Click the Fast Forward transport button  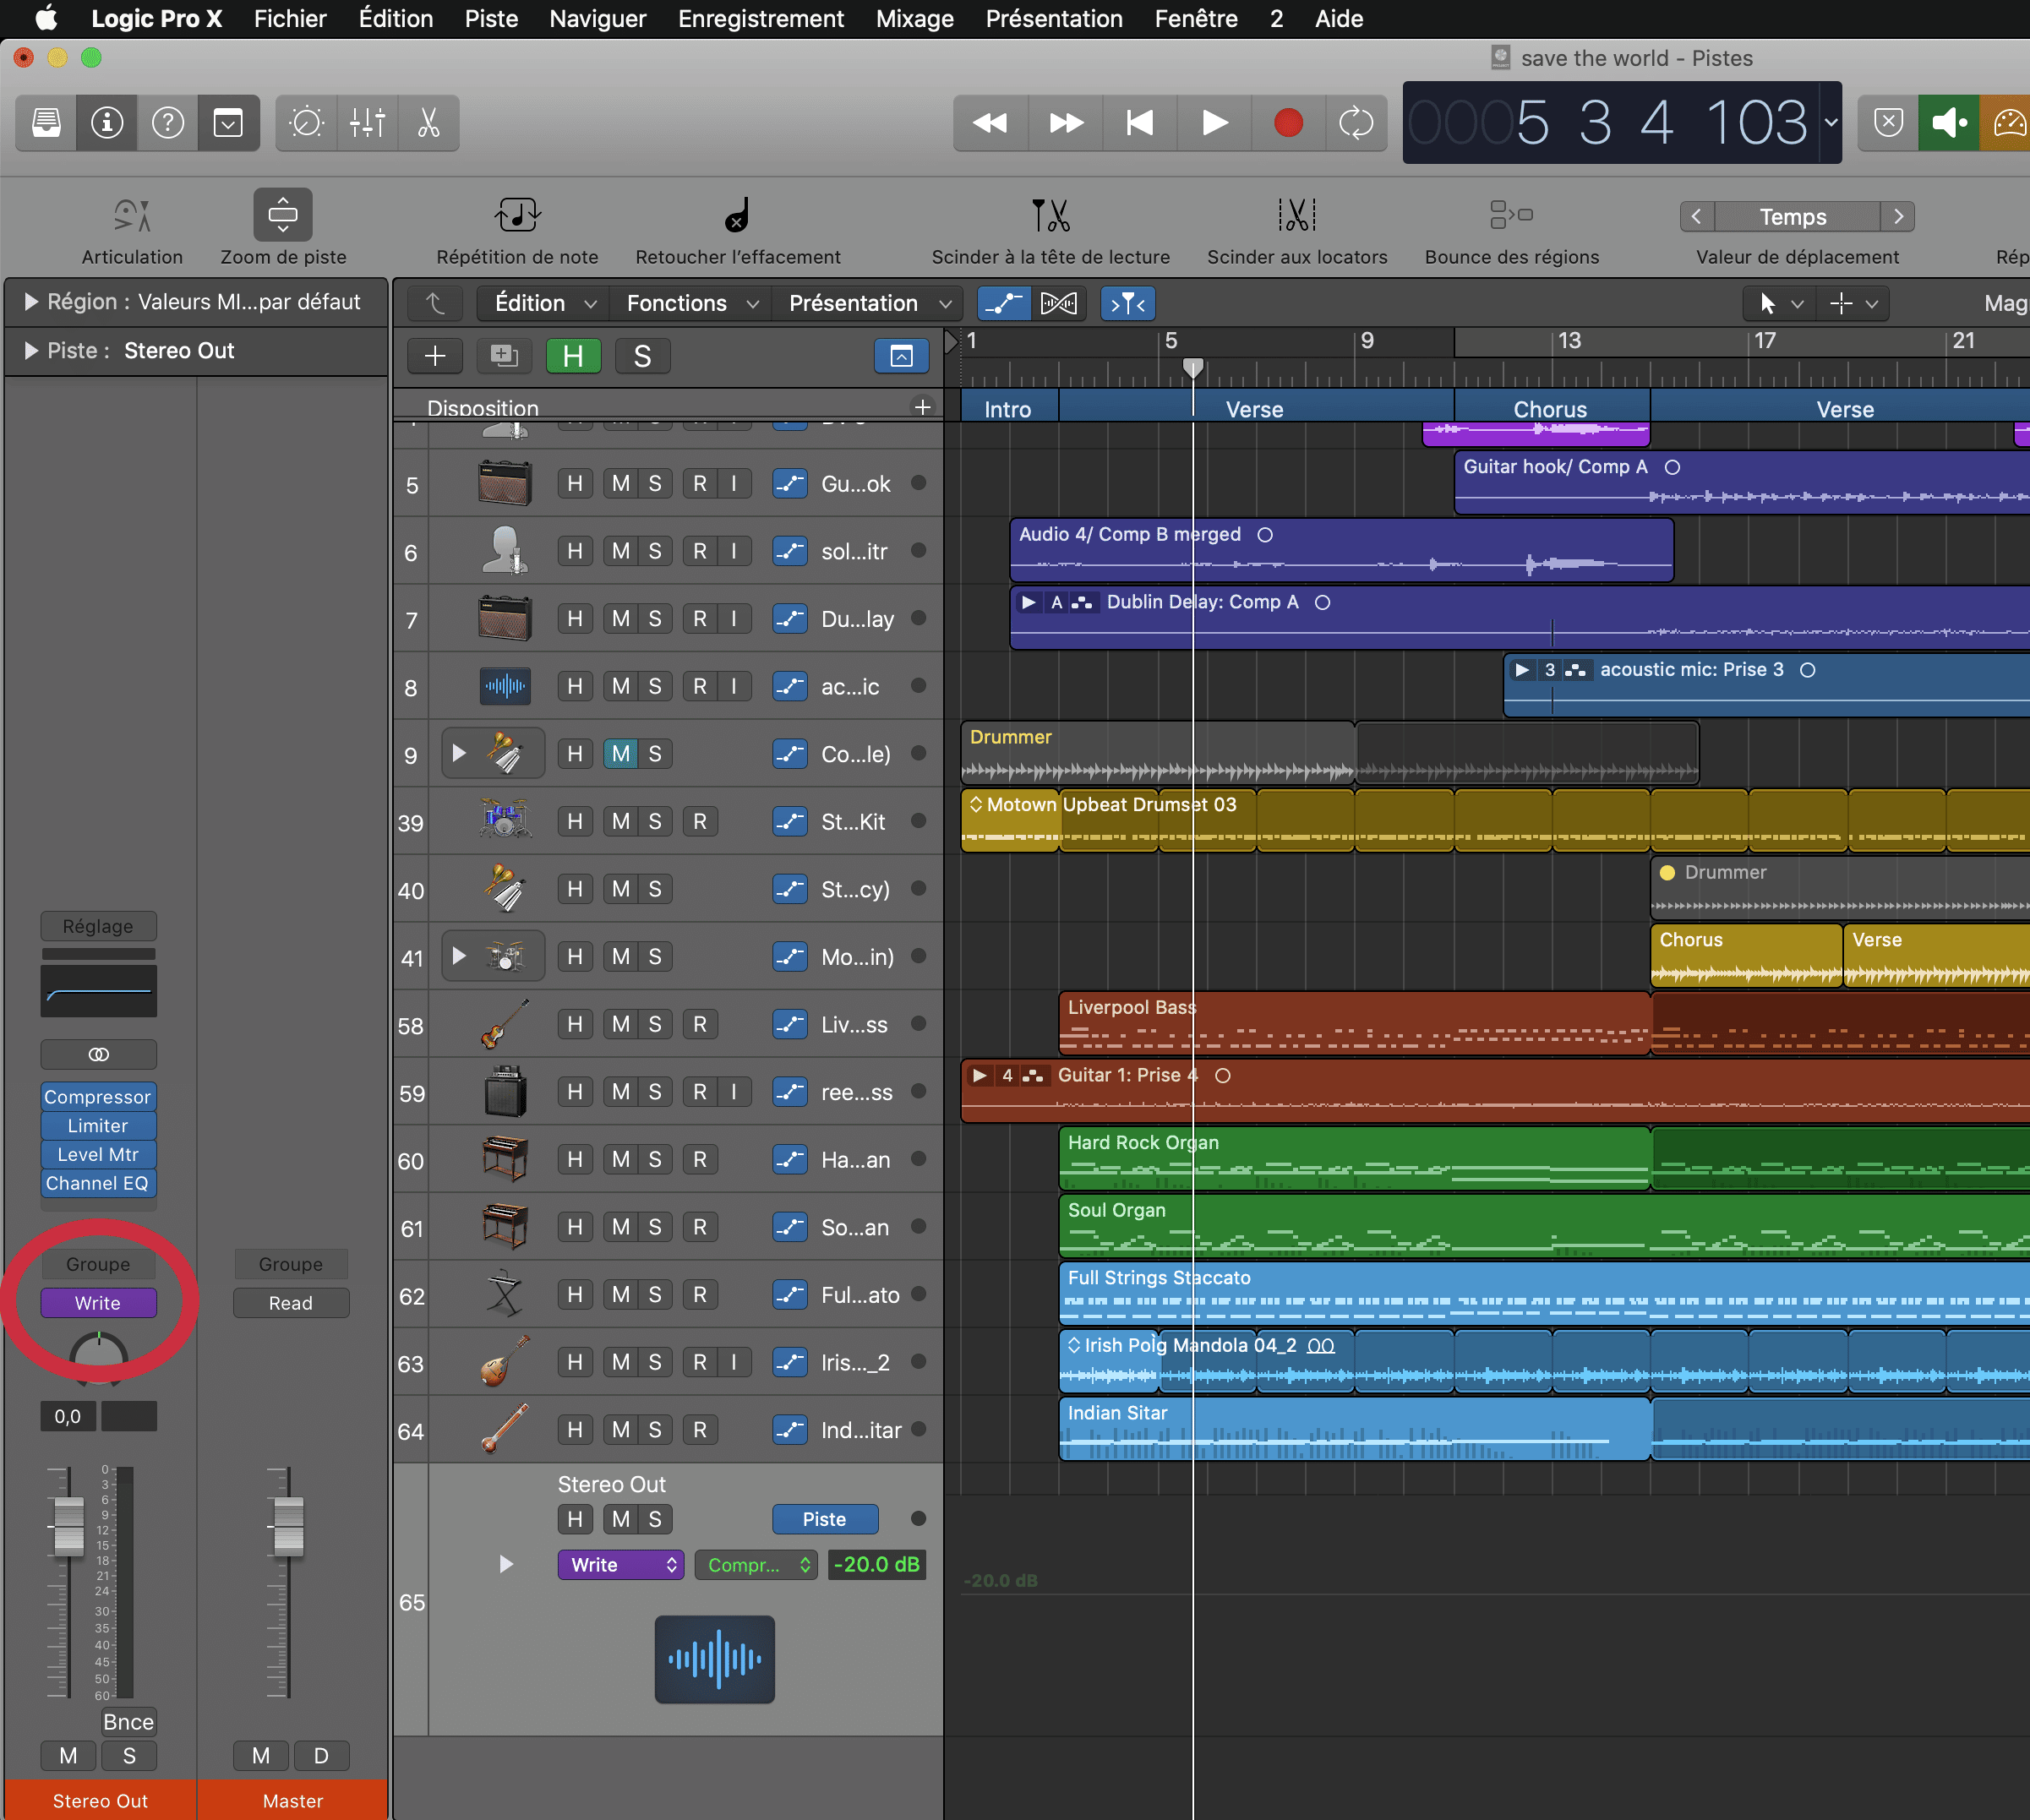(1066, 123)
